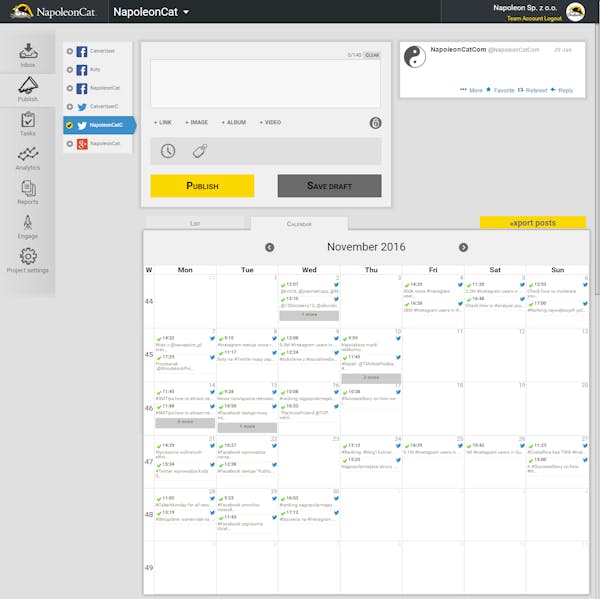
Task: Click the Team Account Logout link
Action: 534,18
